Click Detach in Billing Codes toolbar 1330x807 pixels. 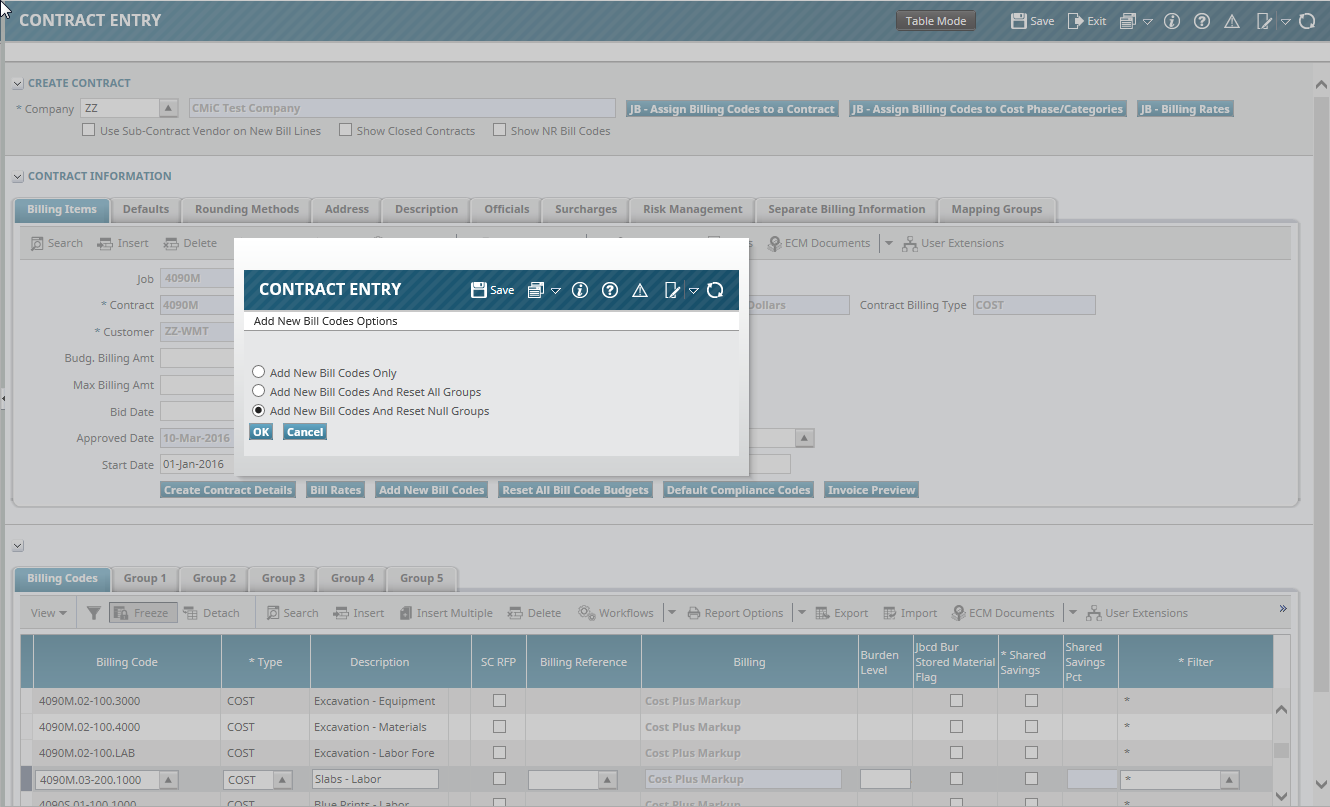(x=211, y=613)
